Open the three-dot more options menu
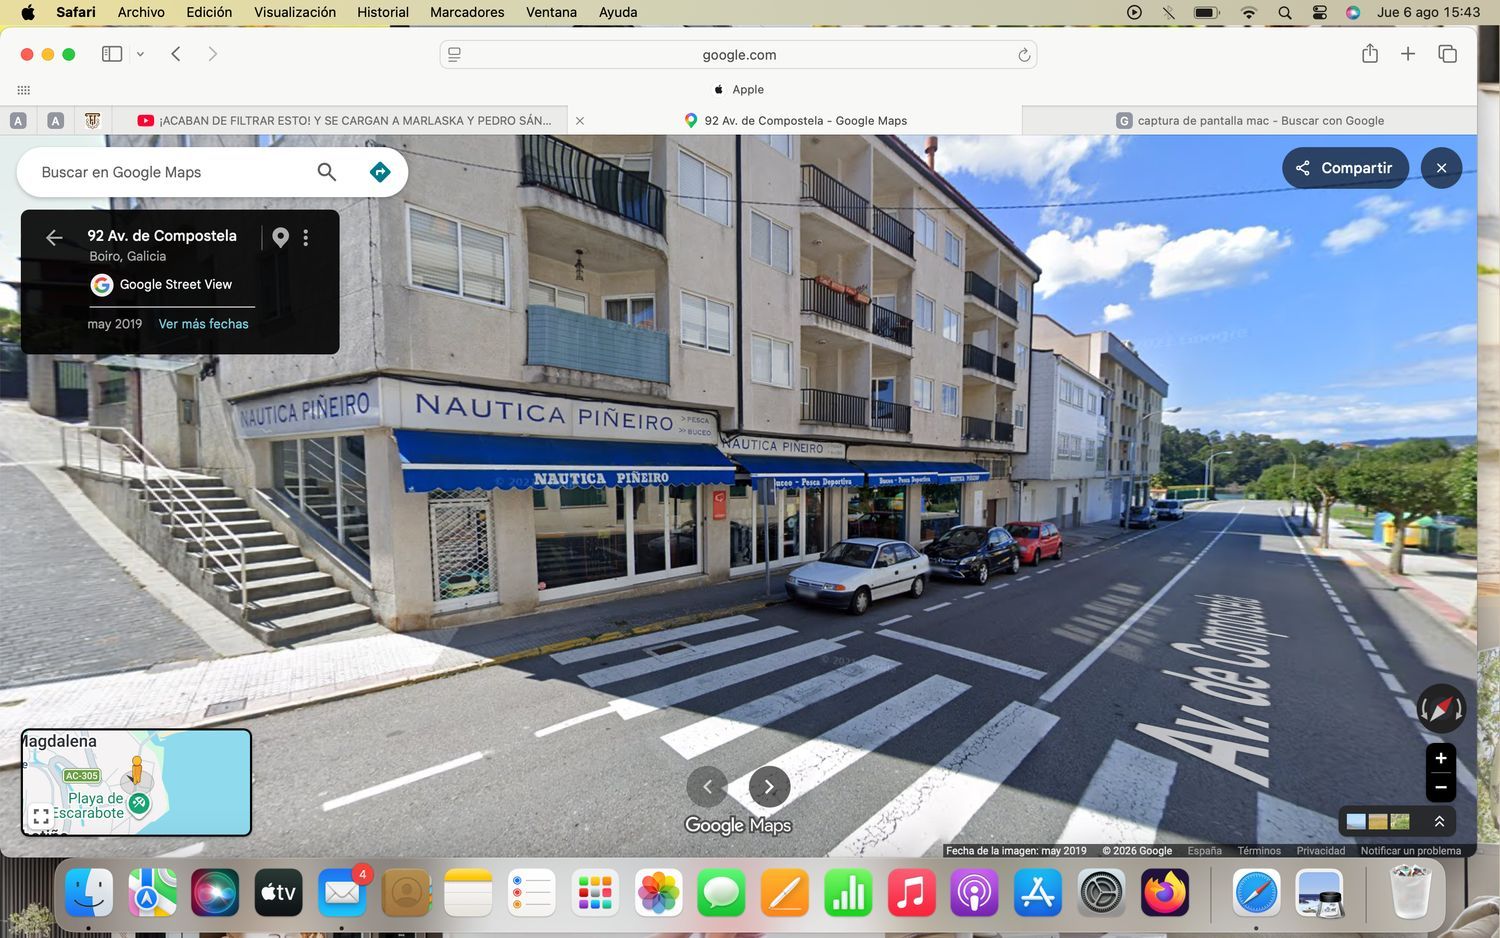The height and width of the screenshot is (938, 1500). [306, 237]
